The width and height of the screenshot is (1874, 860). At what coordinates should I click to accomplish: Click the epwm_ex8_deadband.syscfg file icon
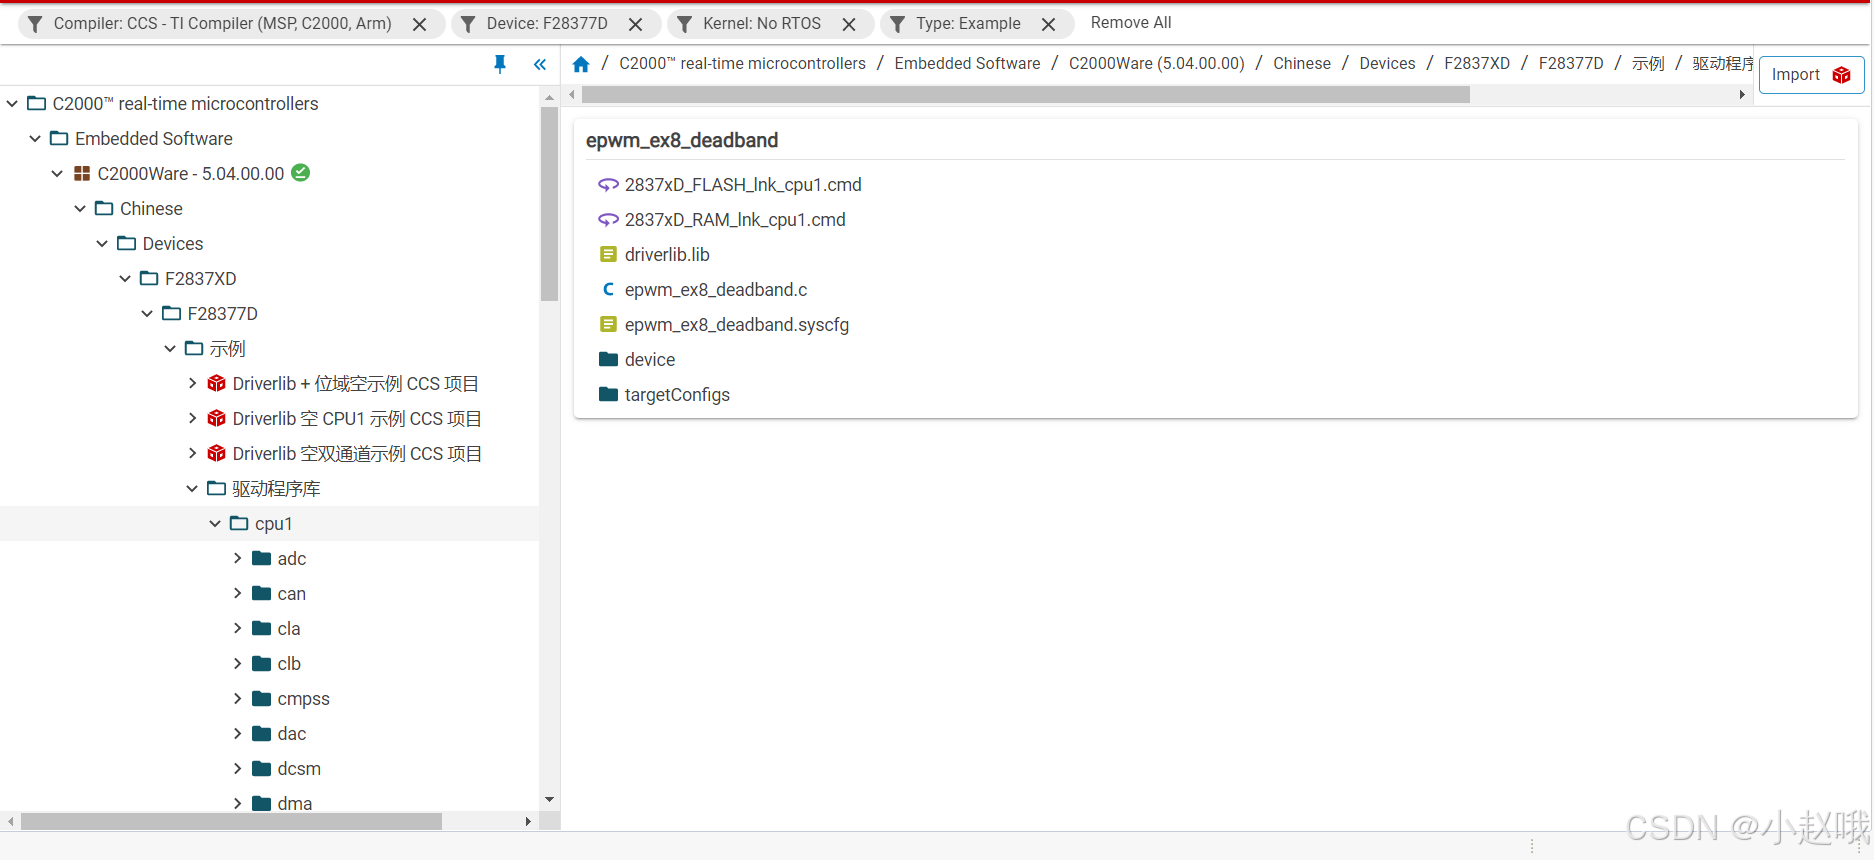pyautogui.click(x=608, y=325)
